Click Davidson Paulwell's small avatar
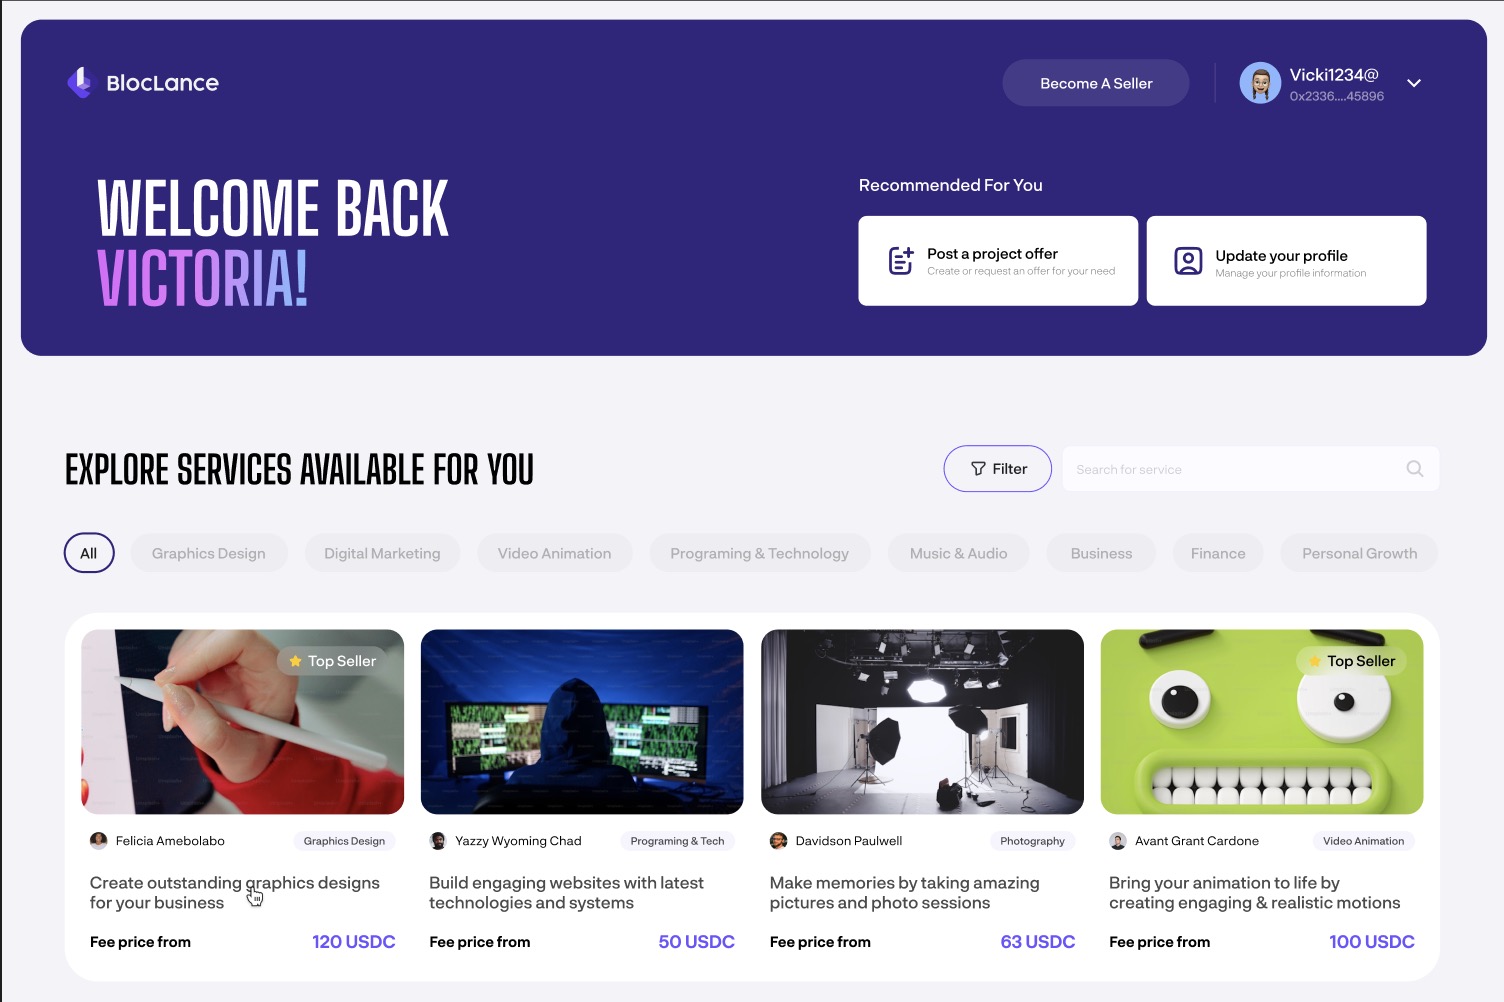Image resolution: width=1504 pixels, height=1002 pixels. coord(778,841)
